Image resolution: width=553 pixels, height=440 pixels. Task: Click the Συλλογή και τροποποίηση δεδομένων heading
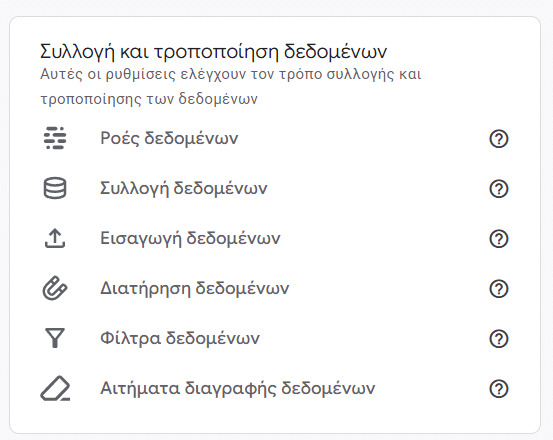[213, 52]
